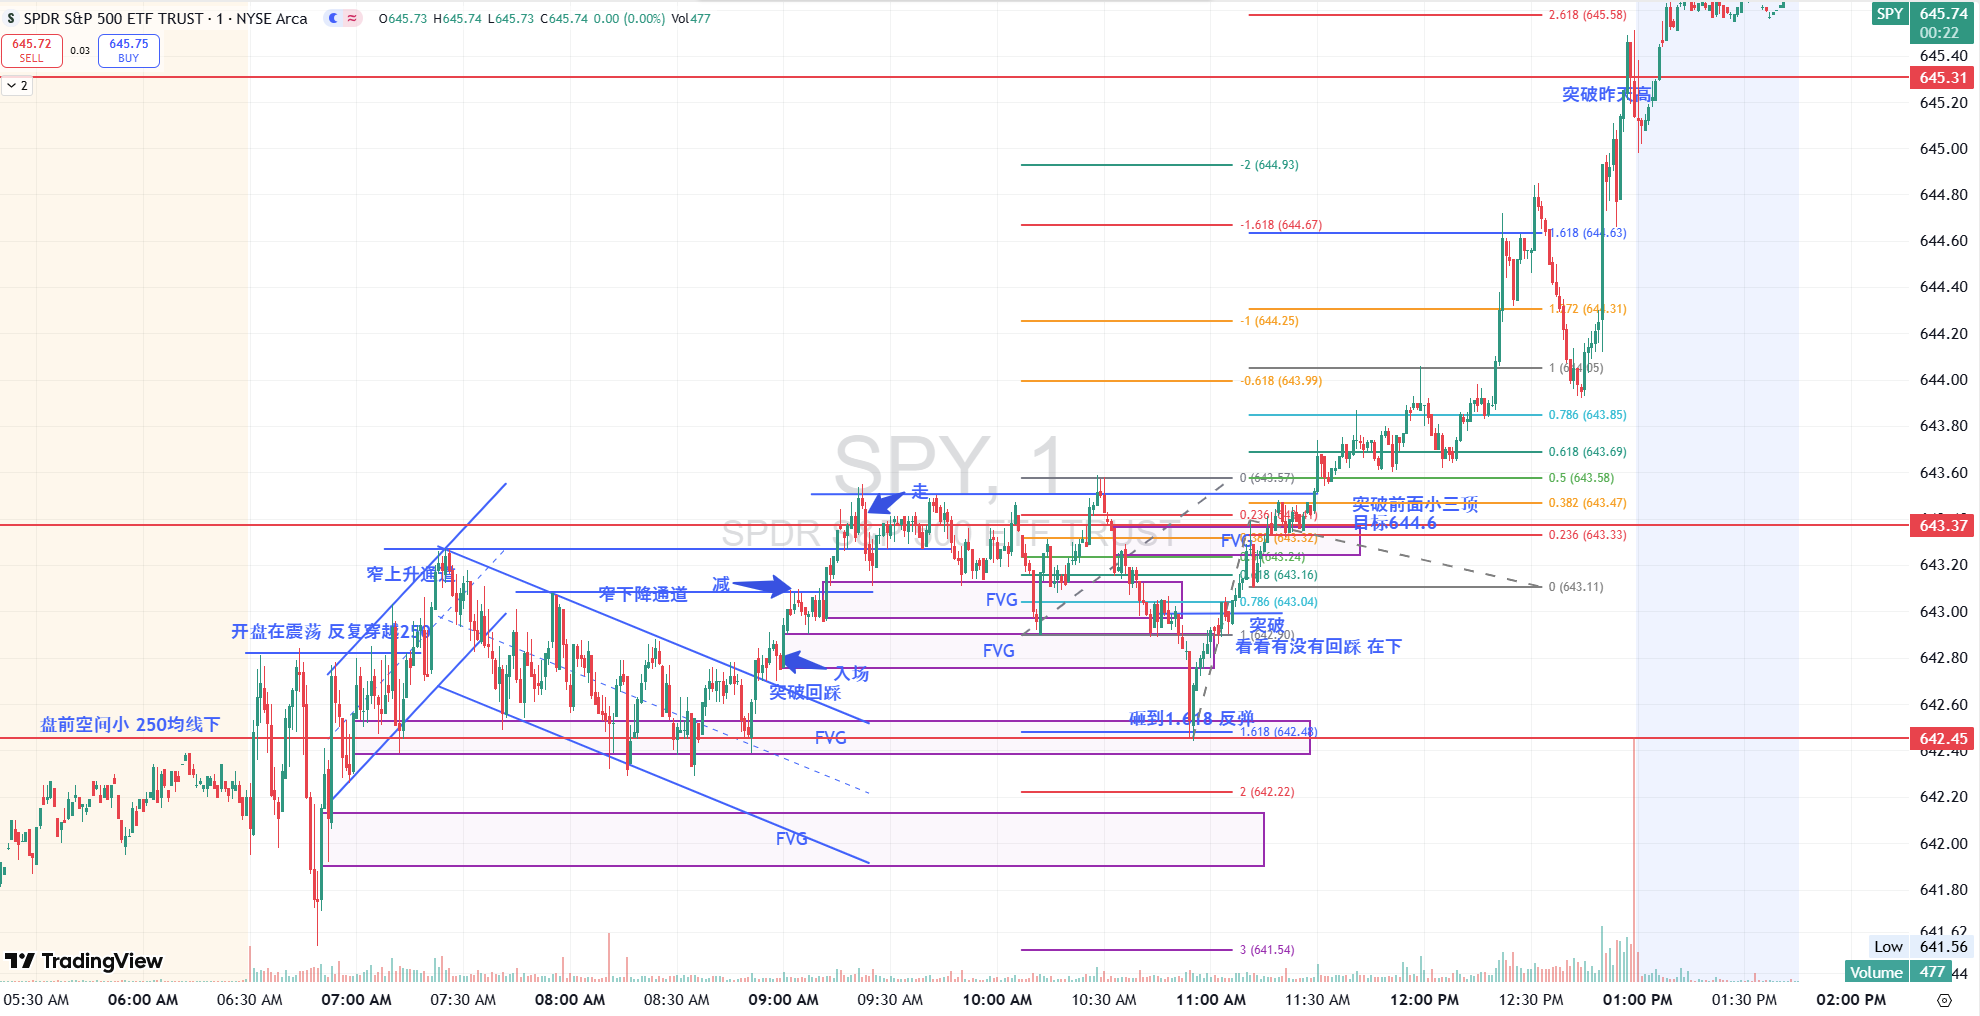
Task: Select the 入场 annotation text
Action: tap(852, 674)
